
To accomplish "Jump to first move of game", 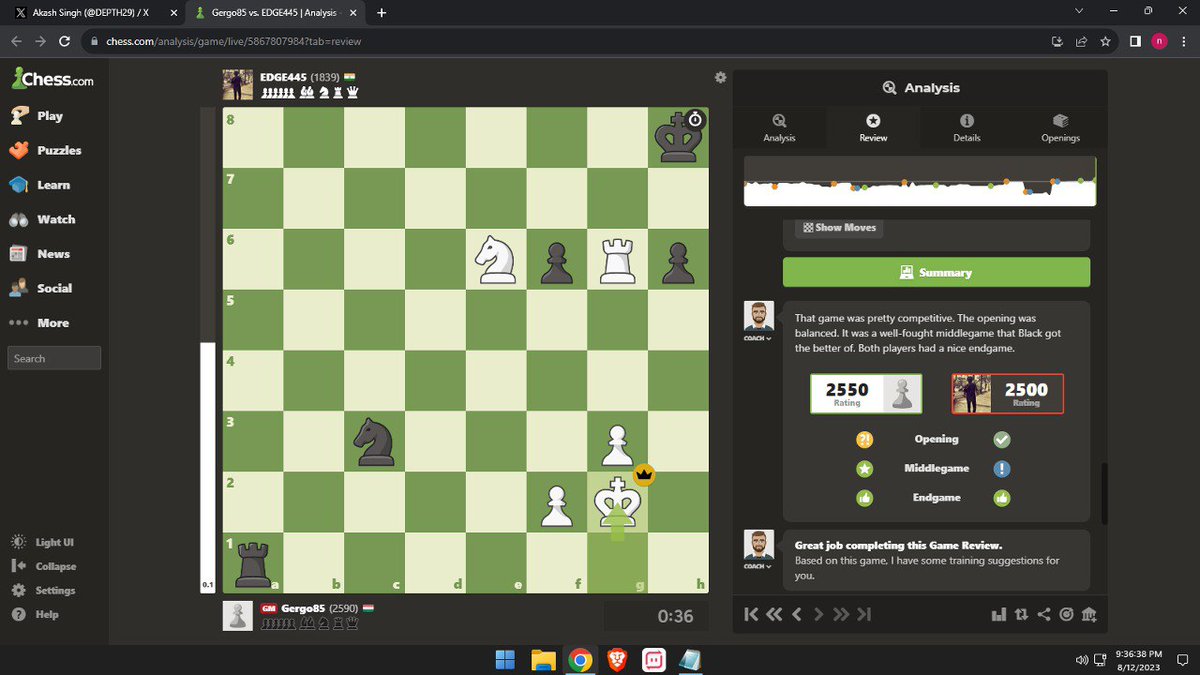I will tap(750, 614).
